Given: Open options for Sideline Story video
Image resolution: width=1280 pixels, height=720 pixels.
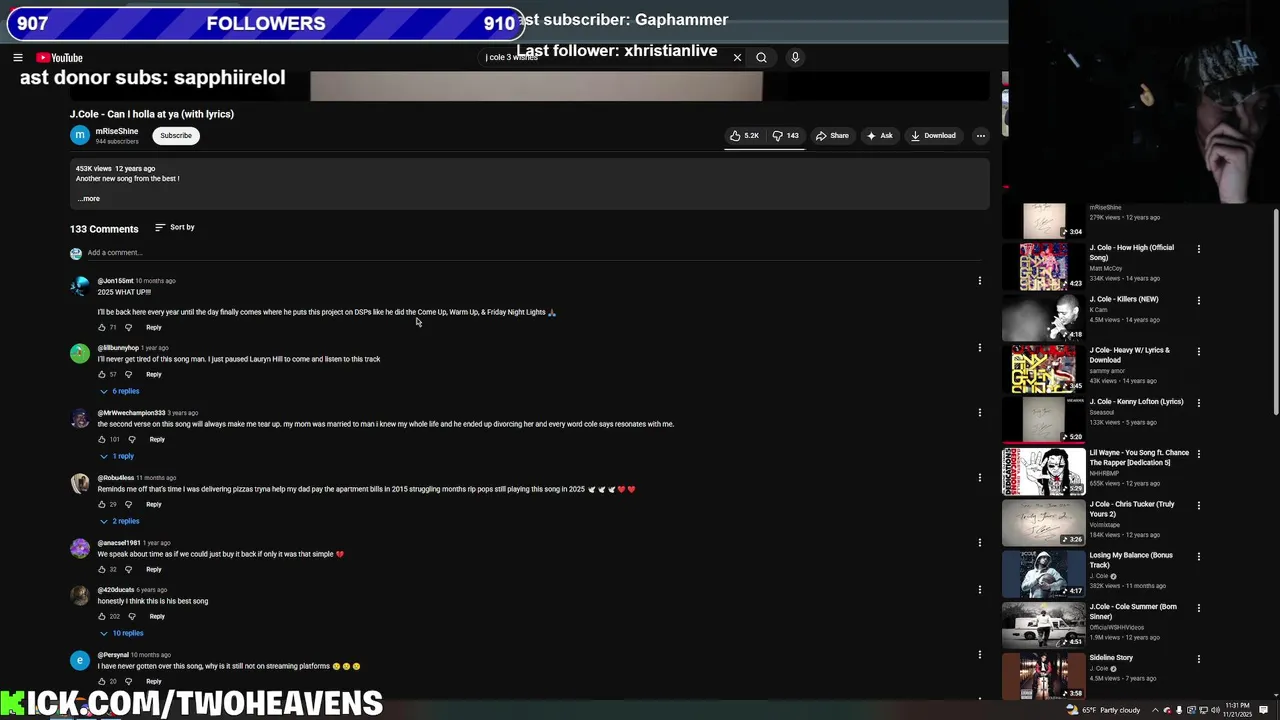Looking at the screenshot, I should tap(1199, 659).
